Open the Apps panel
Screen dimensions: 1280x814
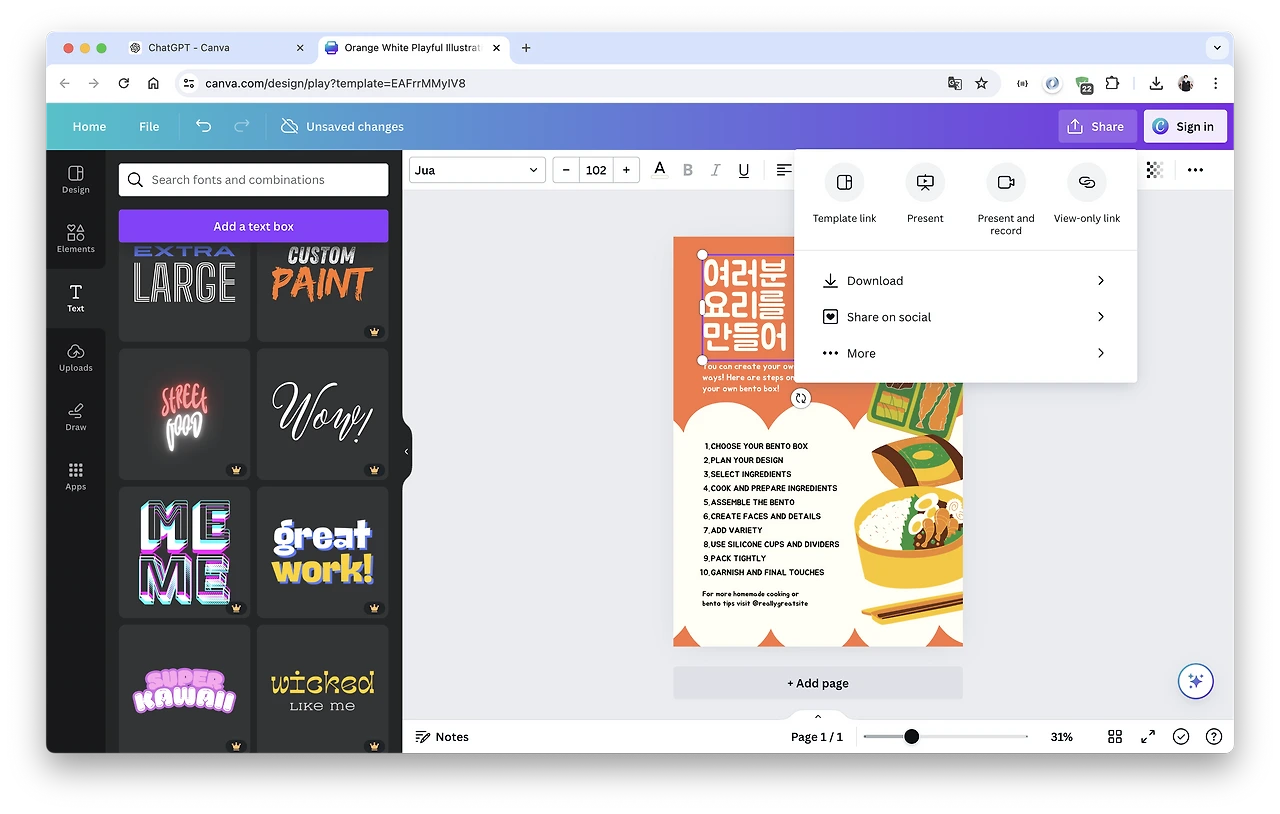pos(76,476)
